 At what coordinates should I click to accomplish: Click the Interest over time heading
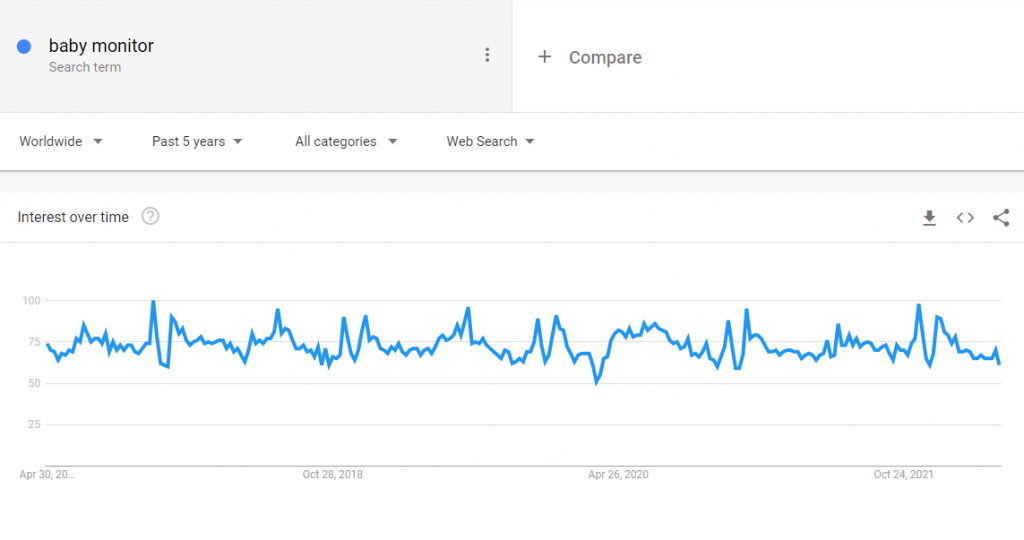coord(73,217)
